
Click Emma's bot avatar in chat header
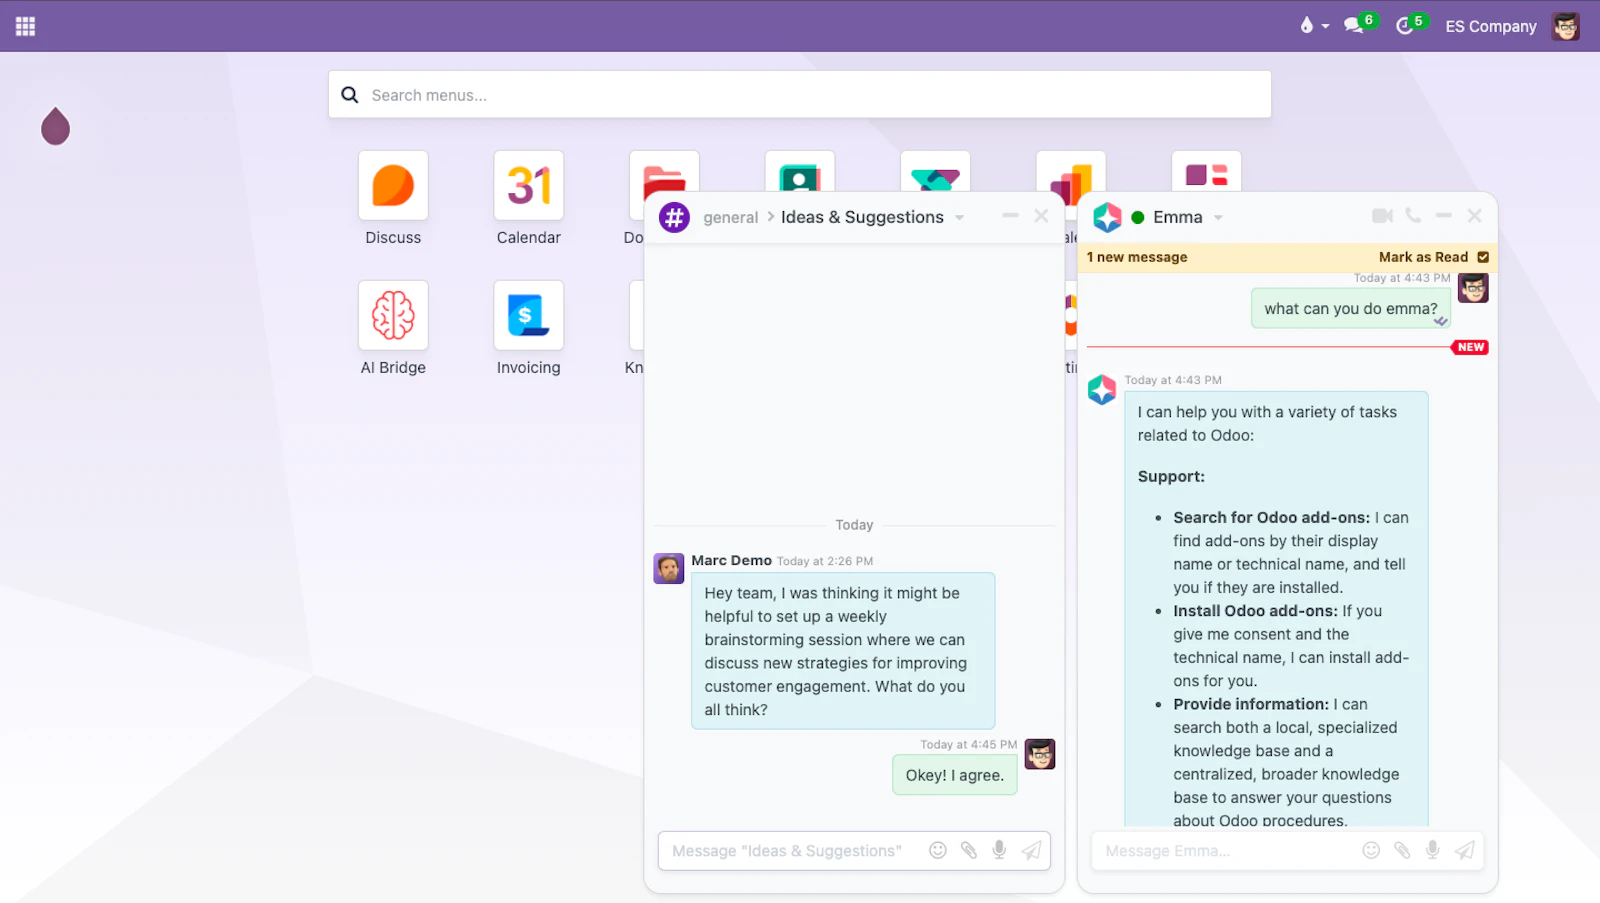click(1107, 217)
